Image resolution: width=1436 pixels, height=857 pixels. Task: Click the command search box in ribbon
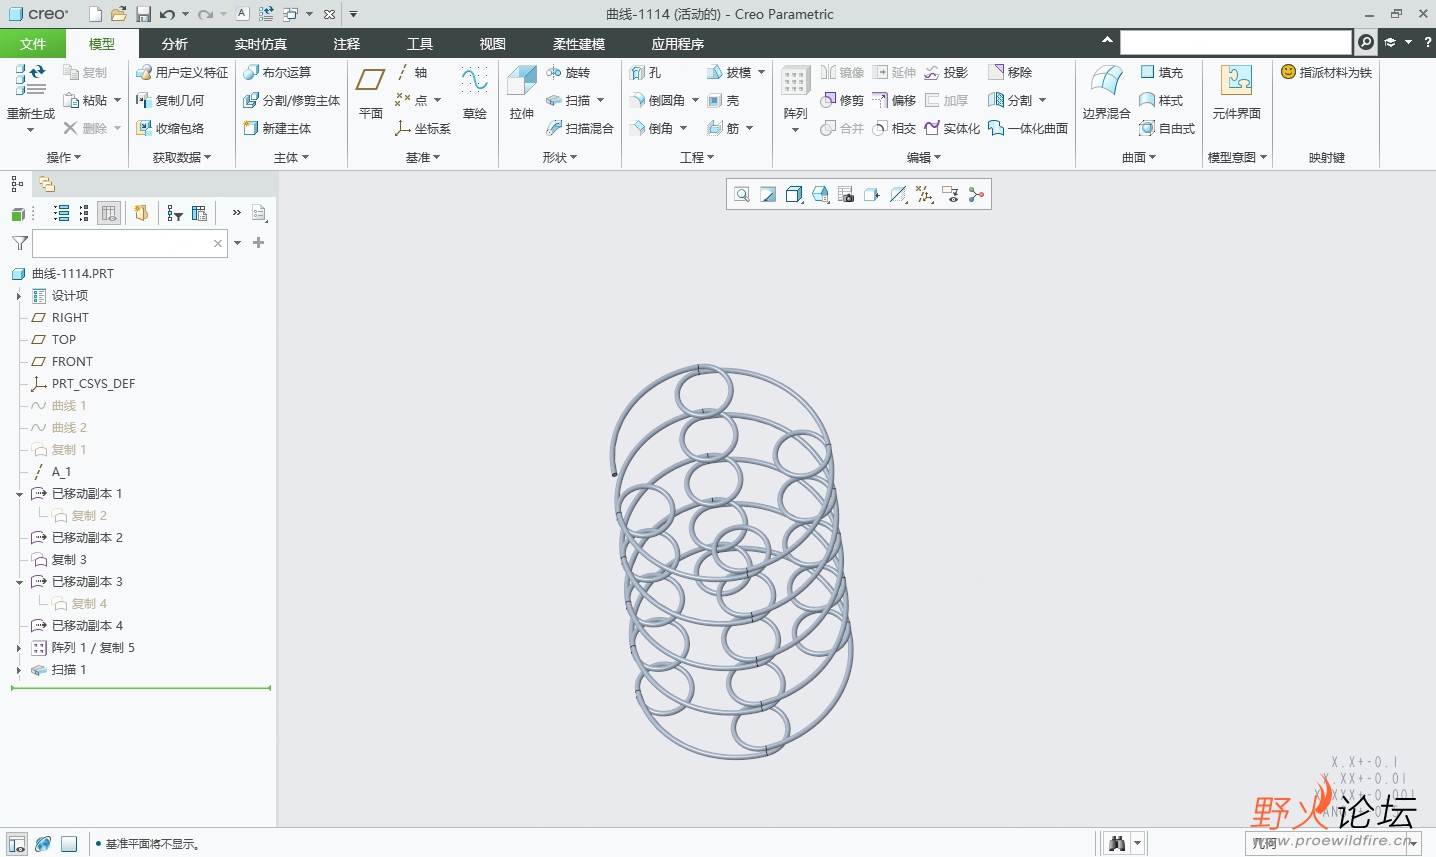point(1236,42)
